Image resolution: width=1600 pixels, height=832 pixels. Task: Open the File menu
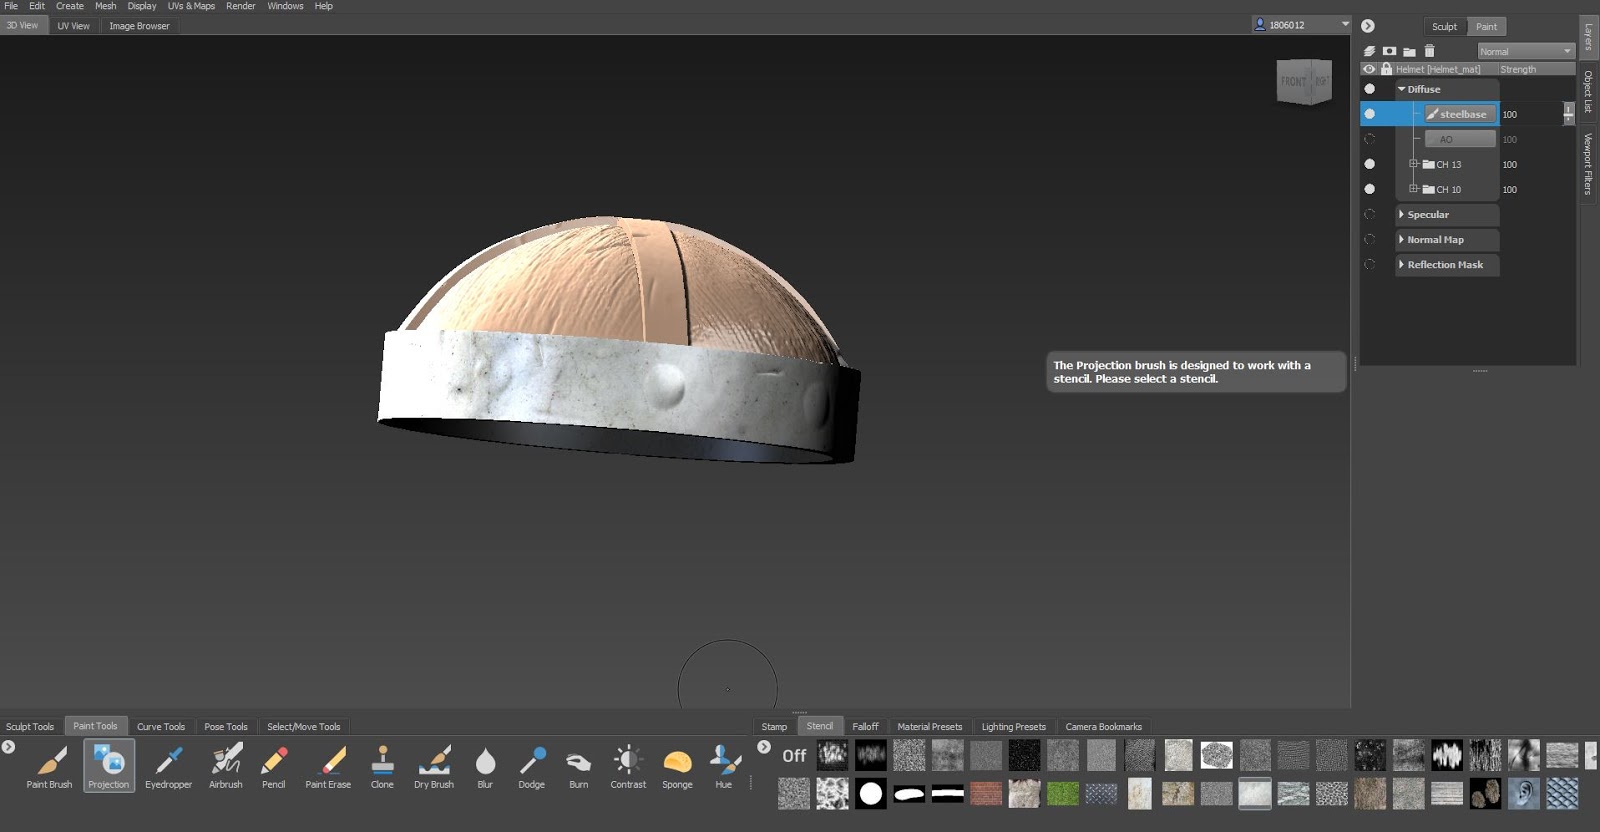[x=11, y=6]
